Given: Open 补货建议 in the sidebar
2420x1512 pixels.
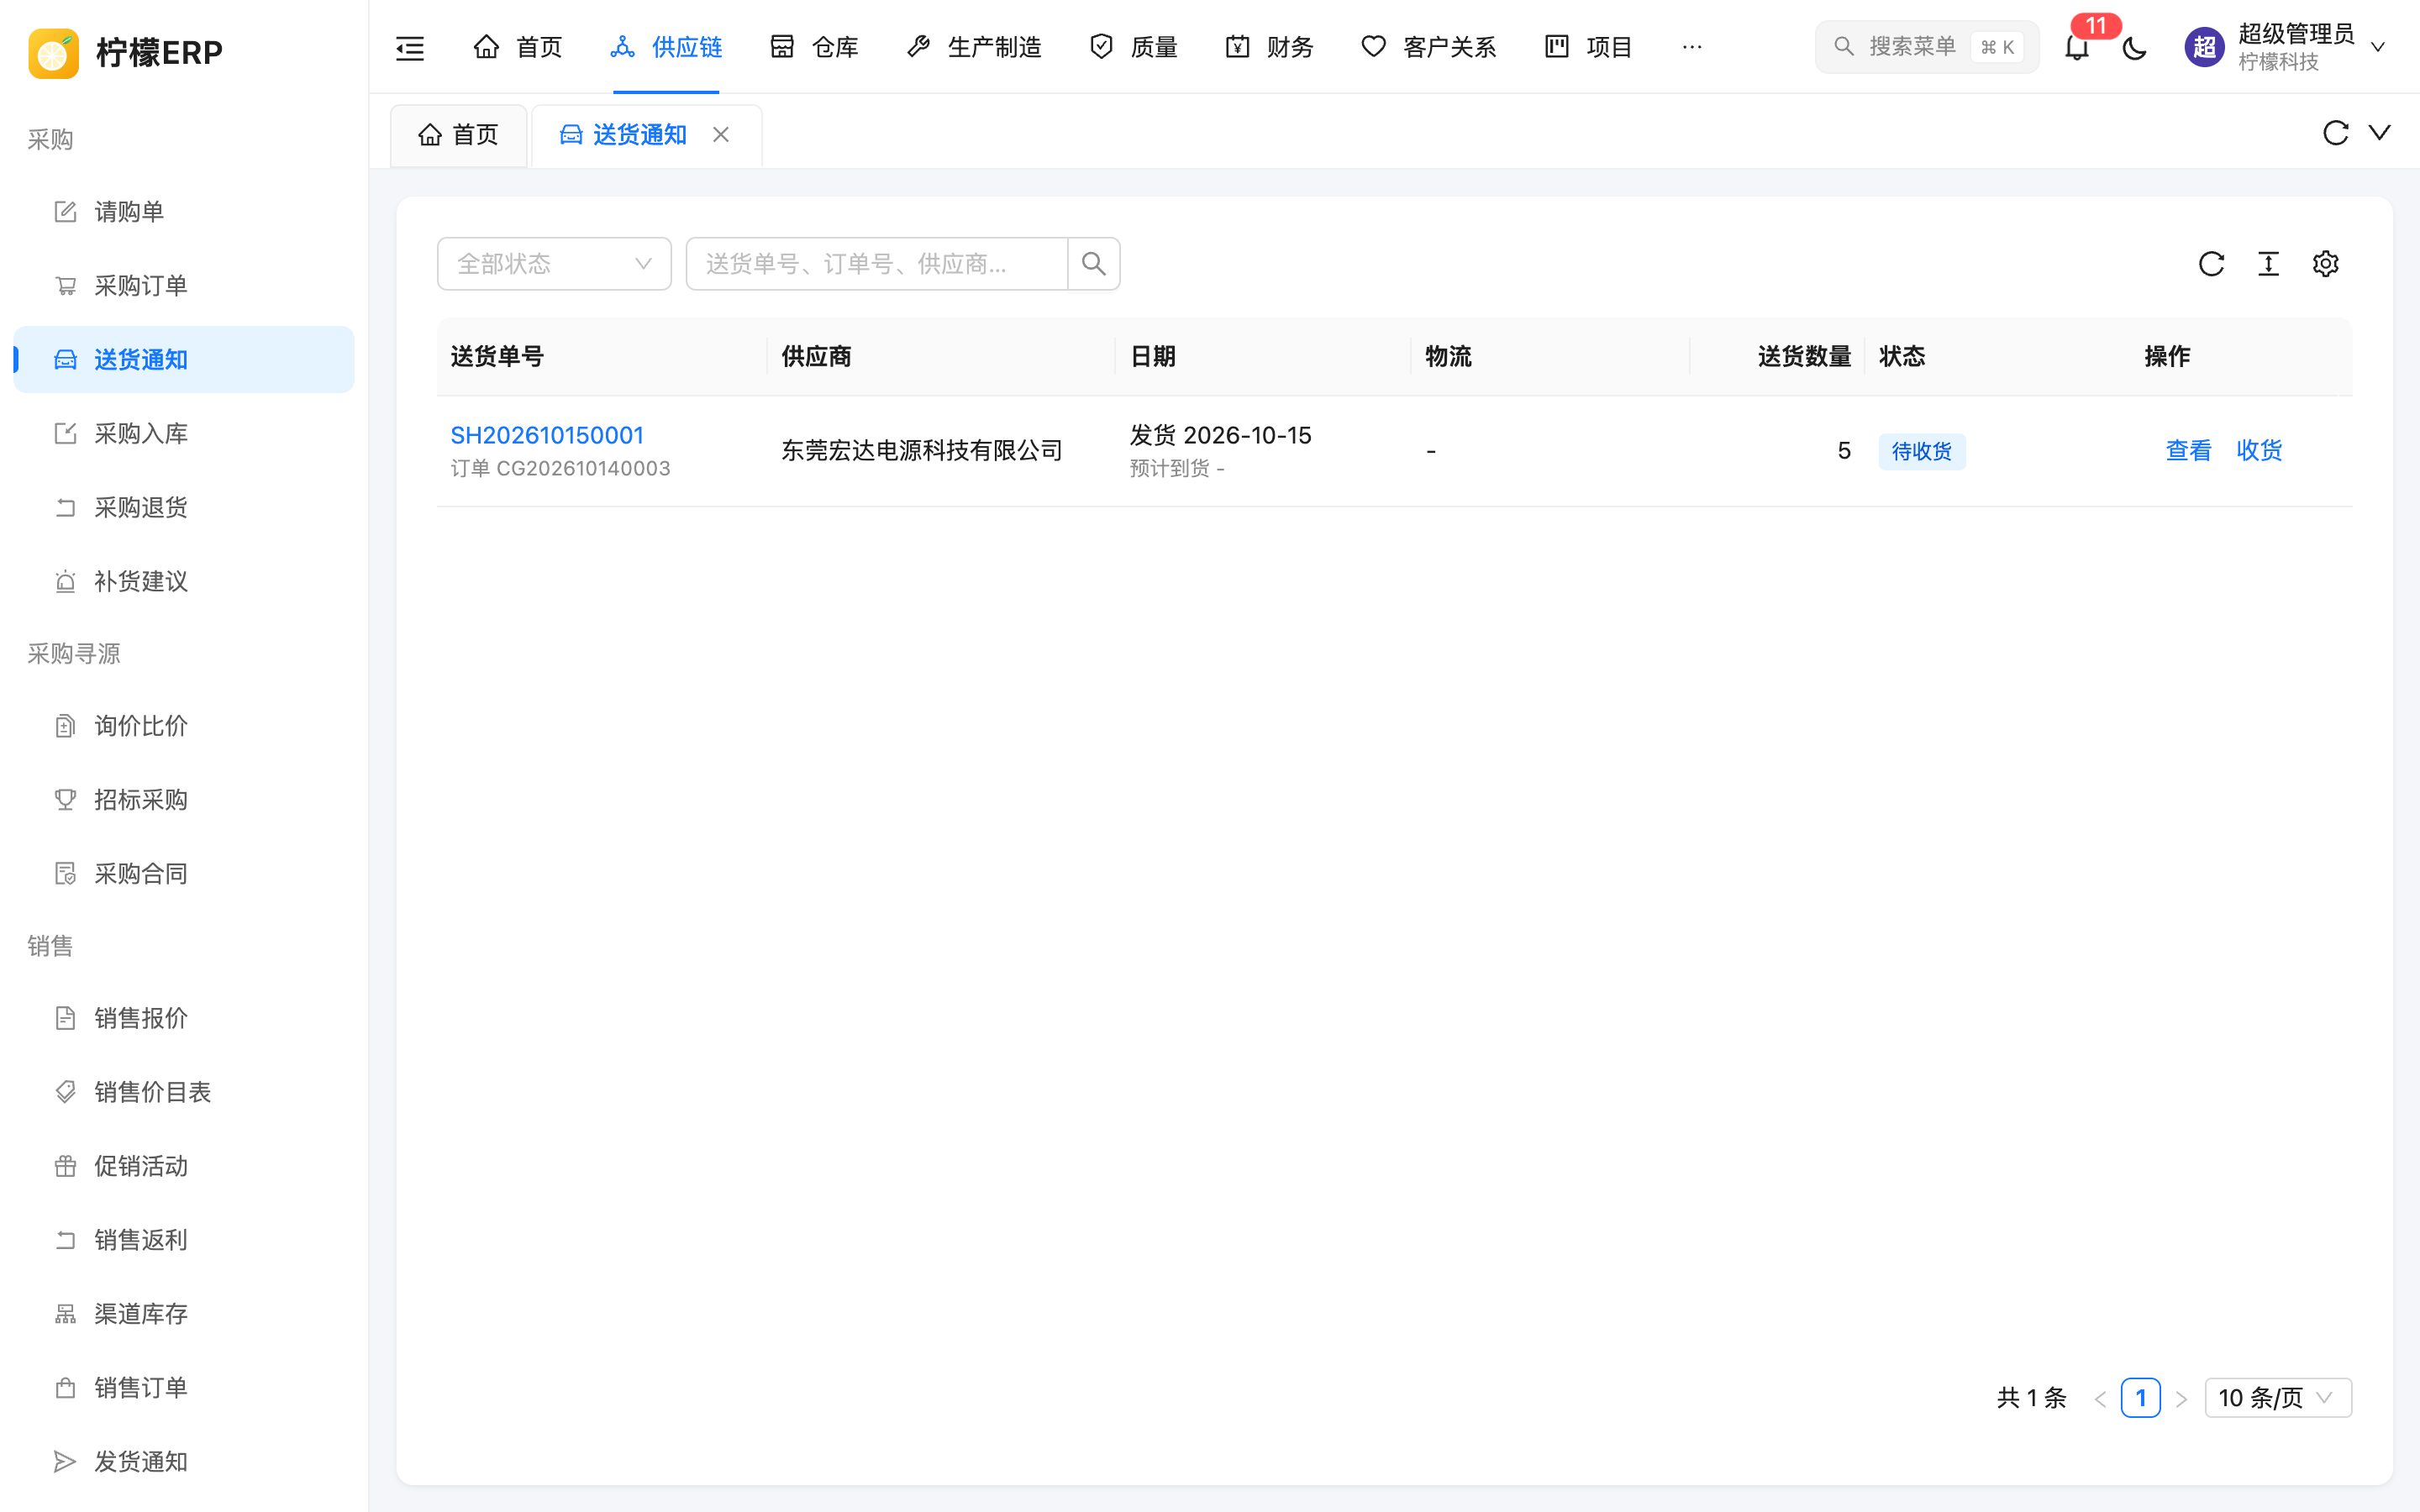Looking at the screenshot, I should (x=184, y=582).
